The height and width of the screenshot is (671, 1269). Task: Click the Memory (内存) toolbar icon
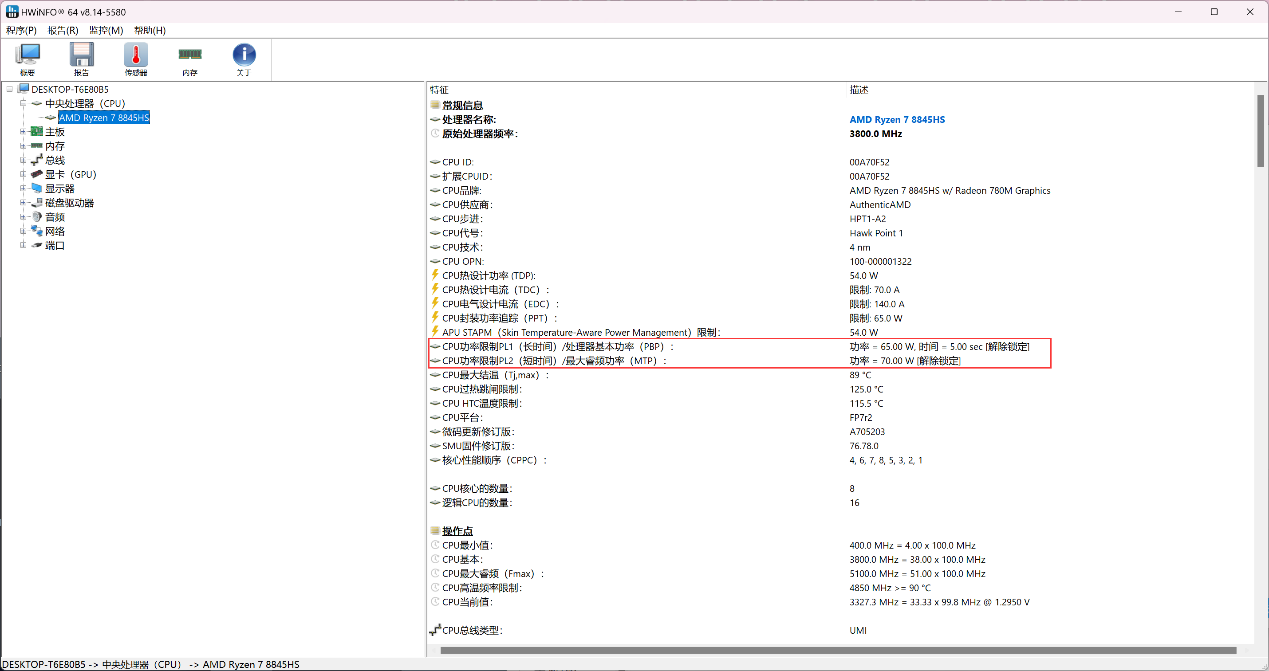[190, 58]
